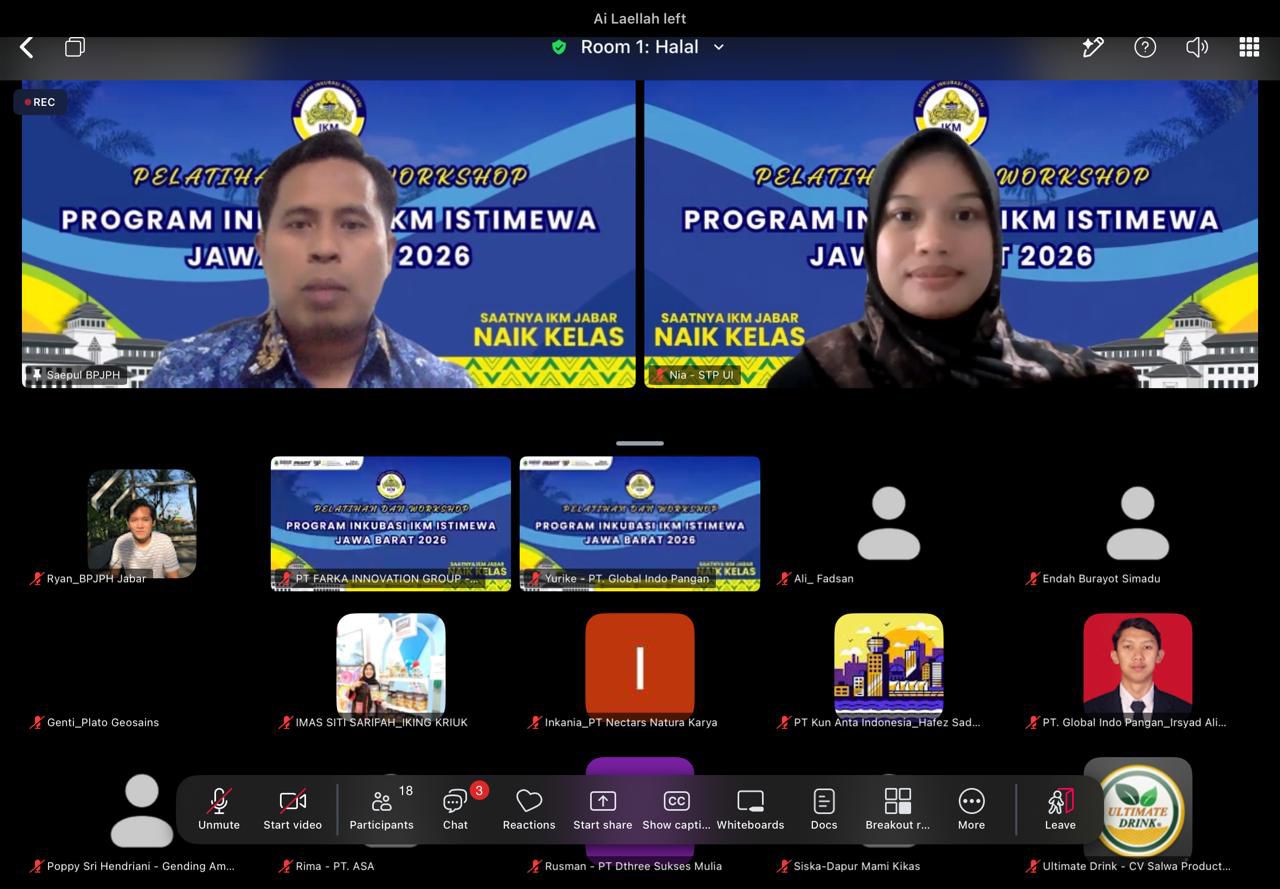Select Poppy Sri Hendriani avatar tile
Screen dimensions: 1280x889
[142, 810]
